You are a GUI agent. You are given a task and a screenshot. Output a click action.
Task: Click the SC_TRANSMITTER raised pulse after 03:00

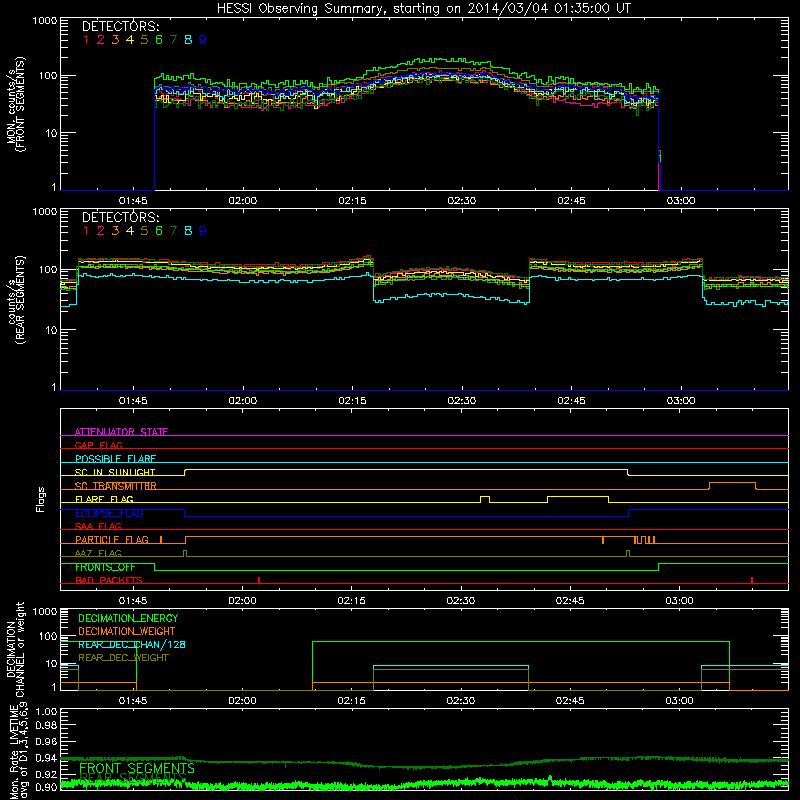coord(733,486)
